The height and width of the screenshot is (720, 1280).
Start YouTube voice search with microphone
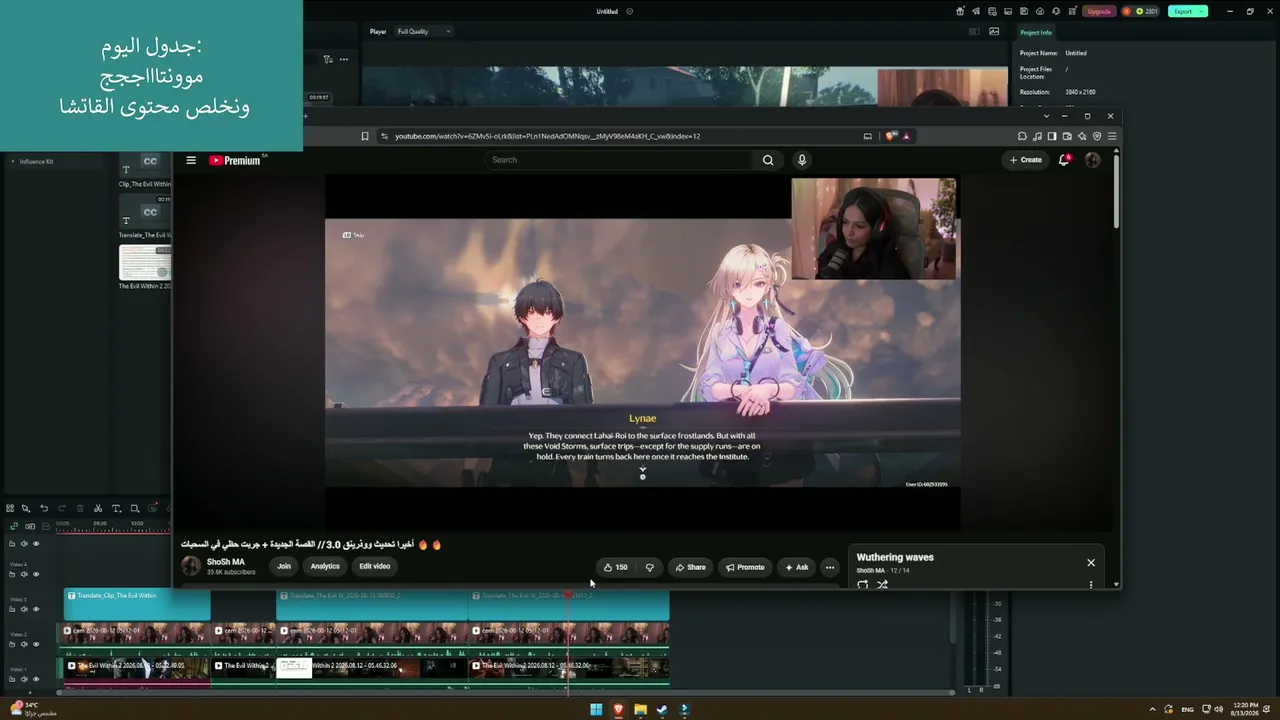tap(801, 160)
